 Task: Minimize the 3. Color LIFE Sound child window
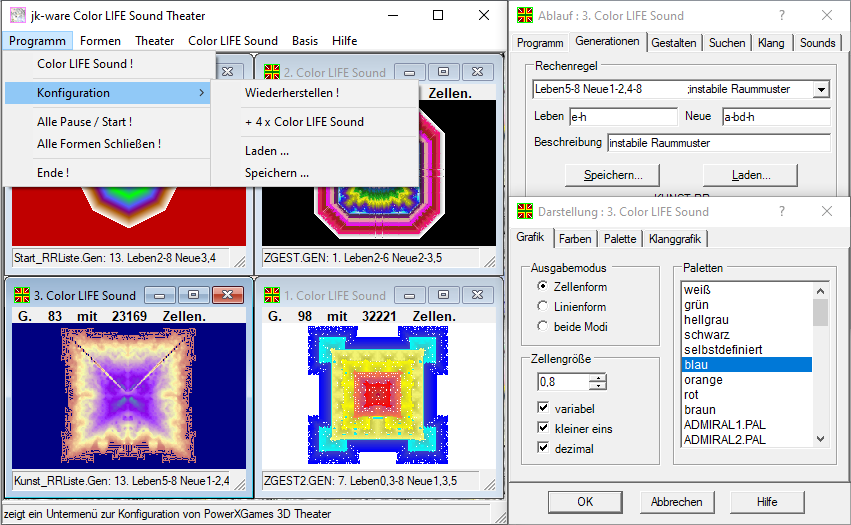[160, 295]
